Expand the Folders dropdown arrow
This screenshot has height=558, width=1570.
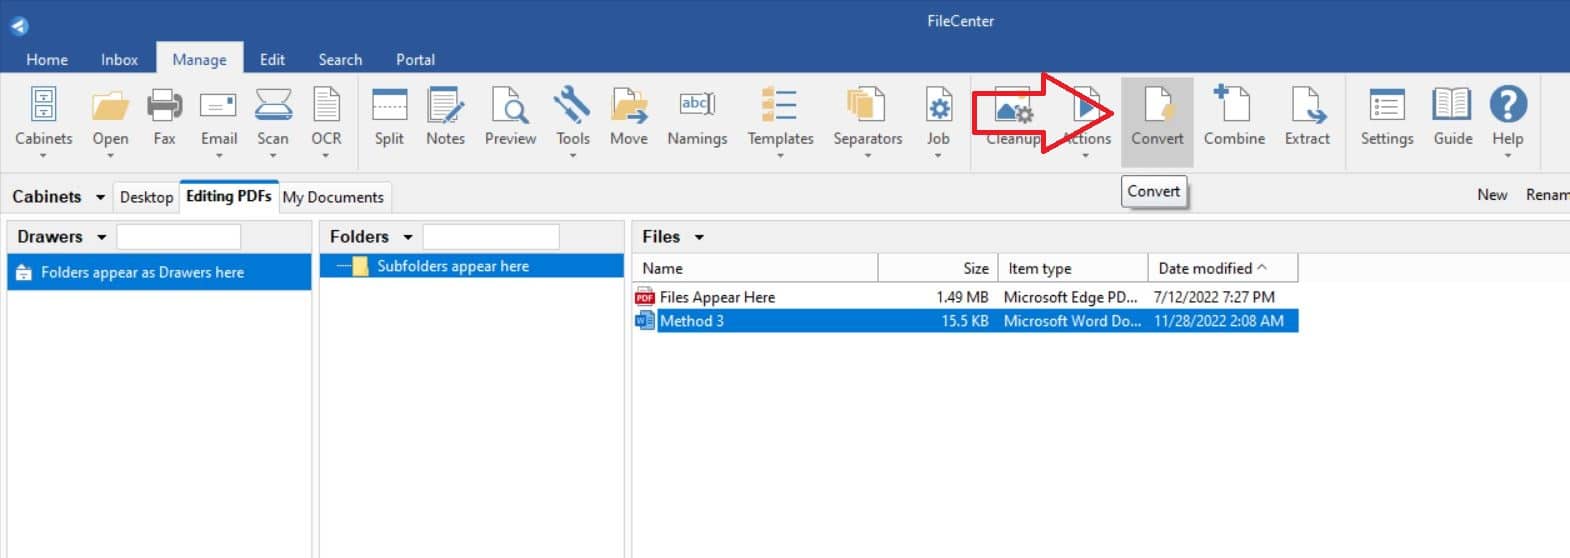tap(408, 237)
